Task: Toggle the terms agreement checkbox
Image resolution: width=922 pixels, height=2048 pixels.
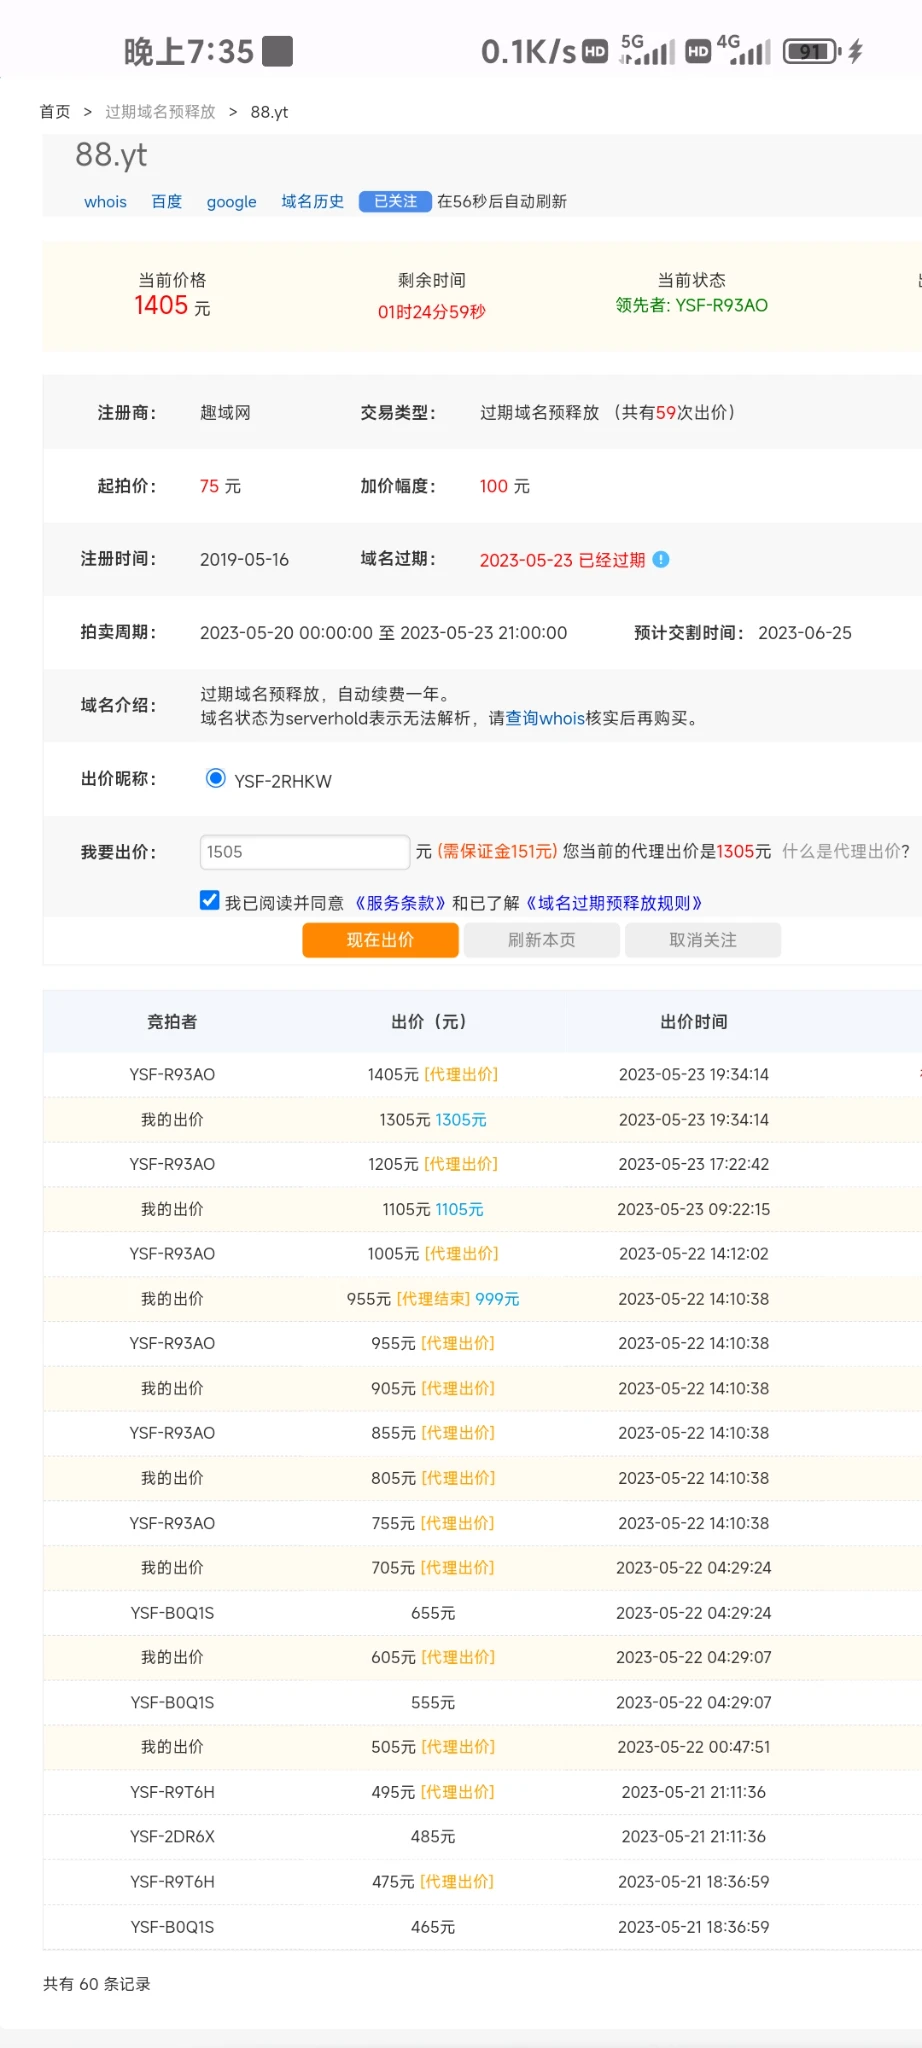Action: [x=210, y=901]
